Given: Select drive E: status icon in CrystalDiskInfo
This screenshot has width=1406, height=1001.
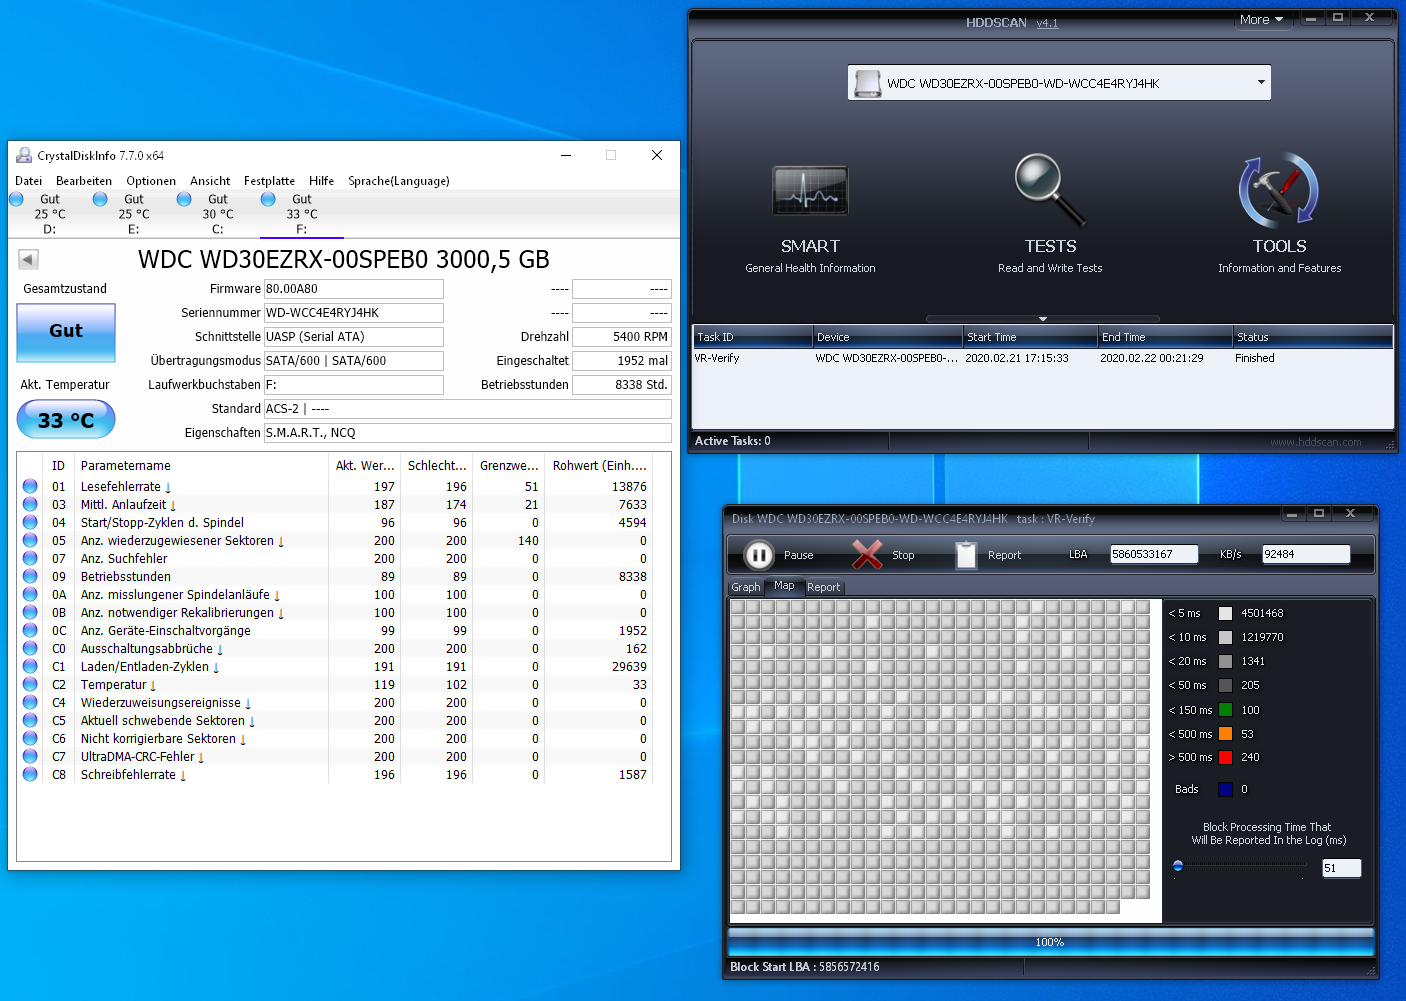Looking at the screenshot, I should [x=100, y=199].
